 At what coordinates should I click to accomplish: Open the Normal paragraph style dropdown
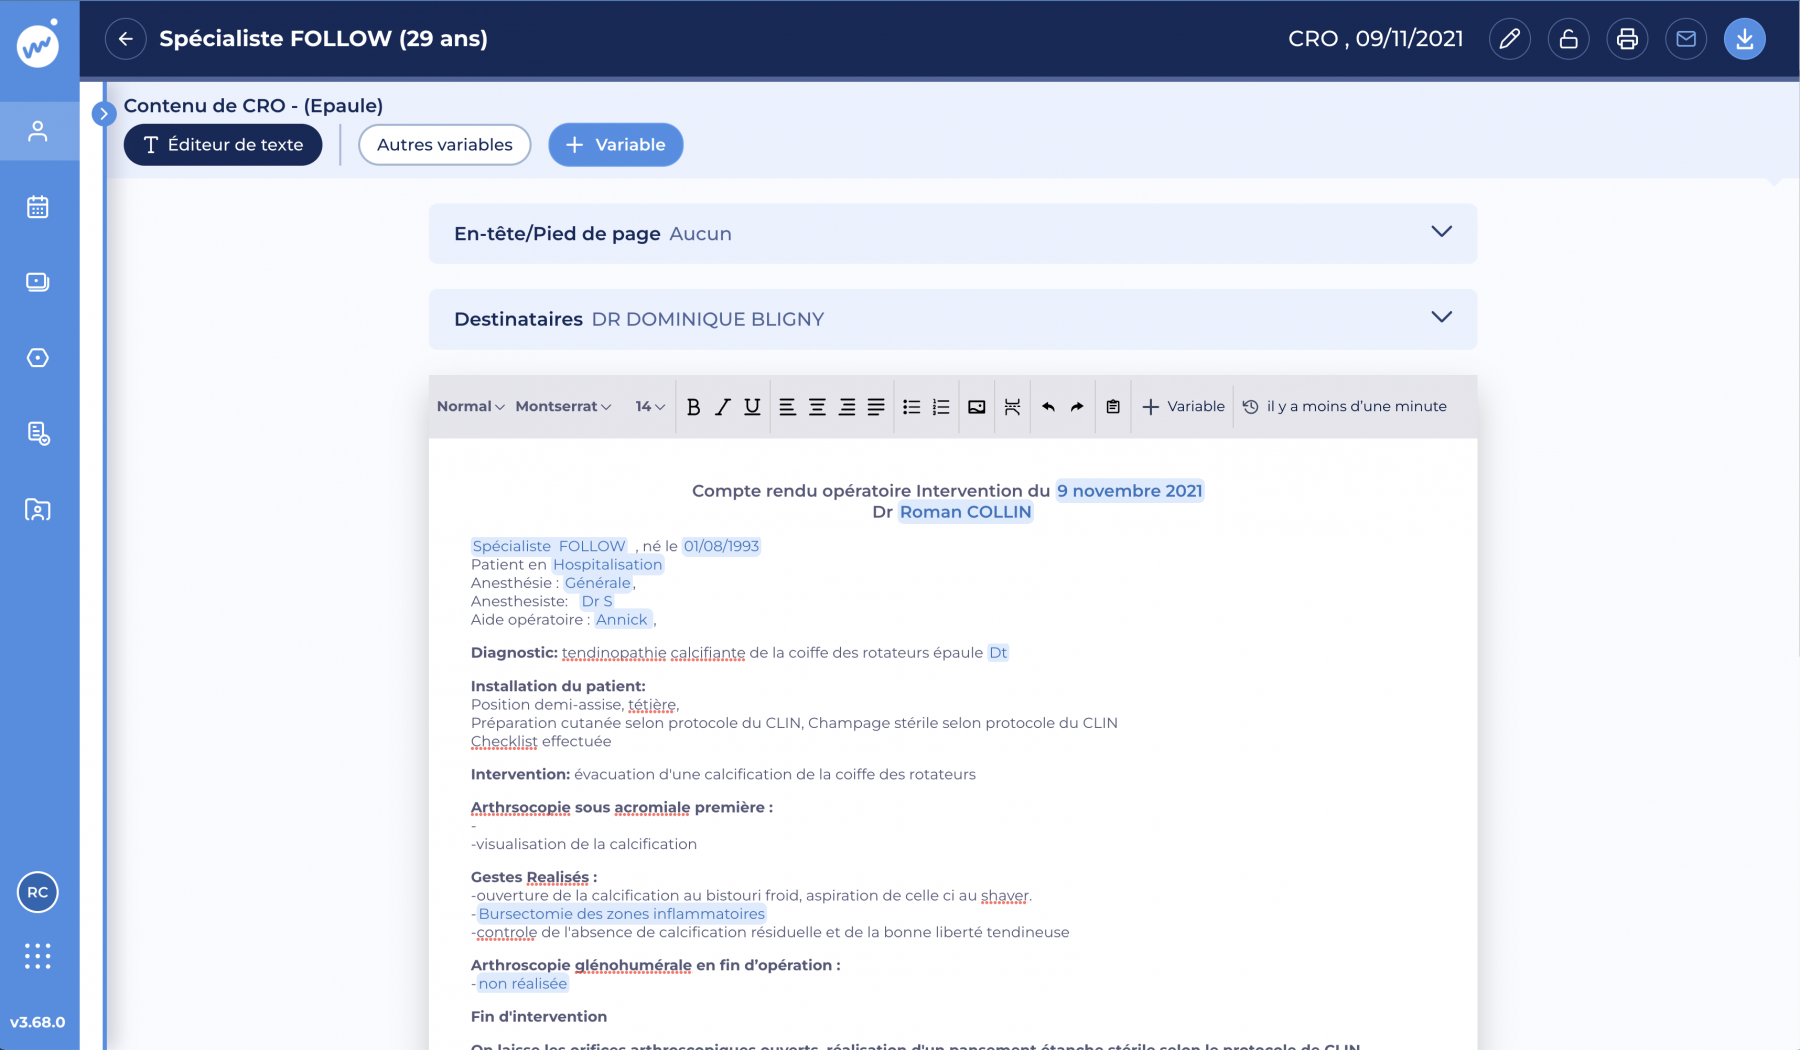pos(470,407)
